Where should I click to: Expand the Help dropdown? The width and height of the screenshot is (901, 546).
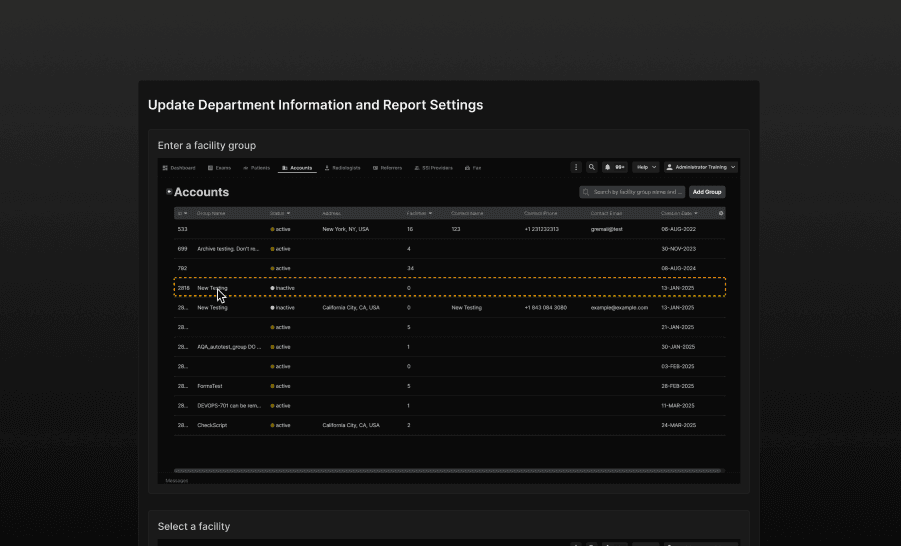(645, 167)
